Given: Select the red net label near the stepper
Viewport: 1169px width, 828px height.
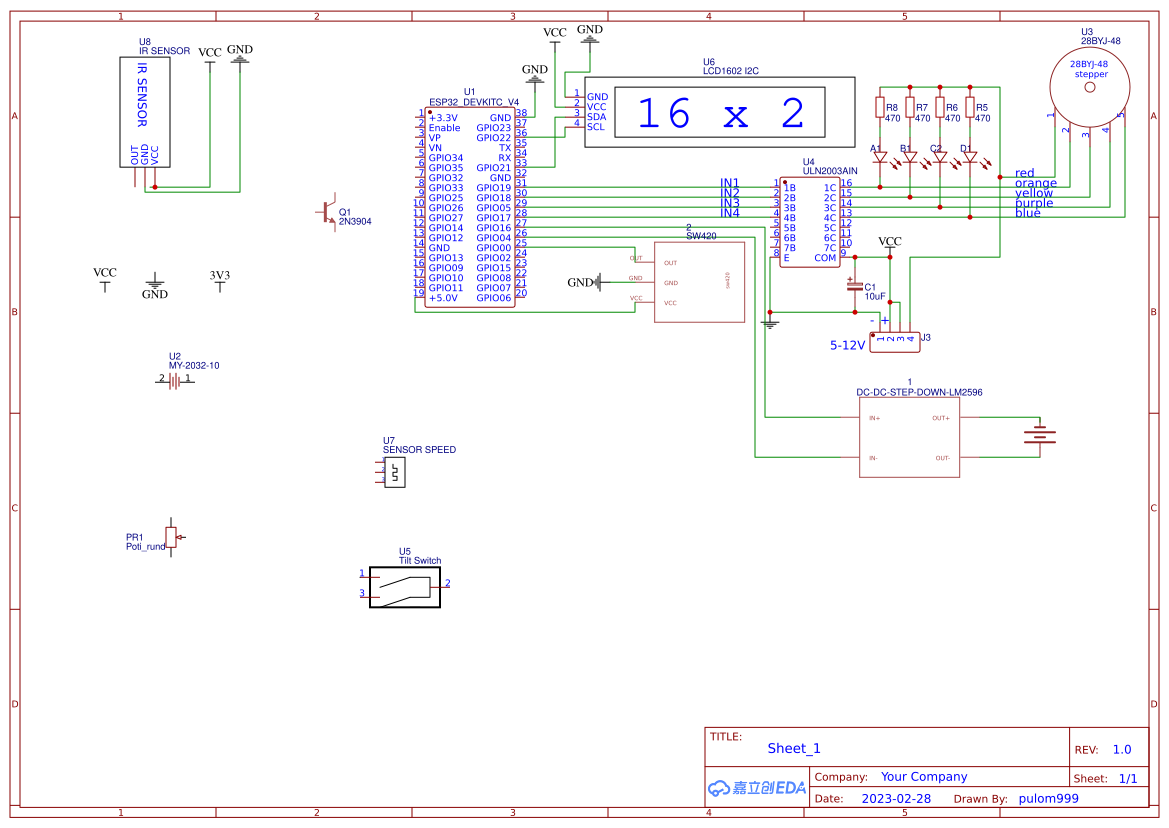Looking at the screenshot, I should [1023, 172].
